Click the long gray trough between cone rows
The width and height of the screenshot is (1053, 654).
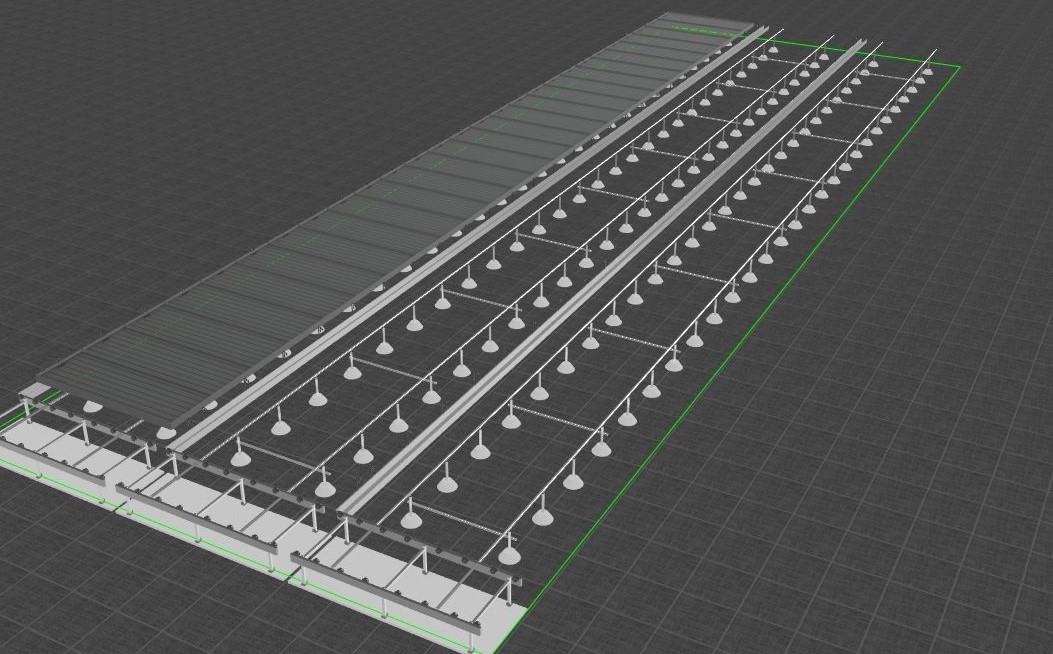600,281
